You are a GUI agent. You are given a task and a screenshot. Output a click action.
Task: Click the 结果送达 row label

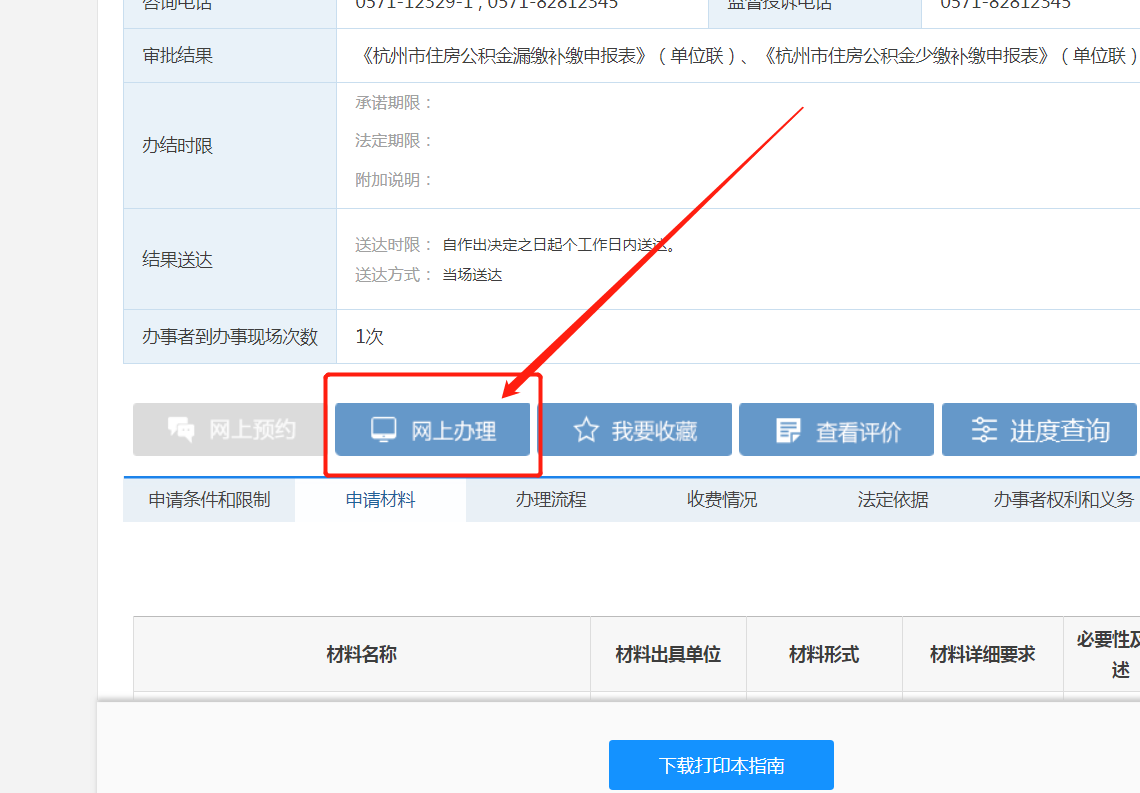pyautogui.click(x=178, y=260)
